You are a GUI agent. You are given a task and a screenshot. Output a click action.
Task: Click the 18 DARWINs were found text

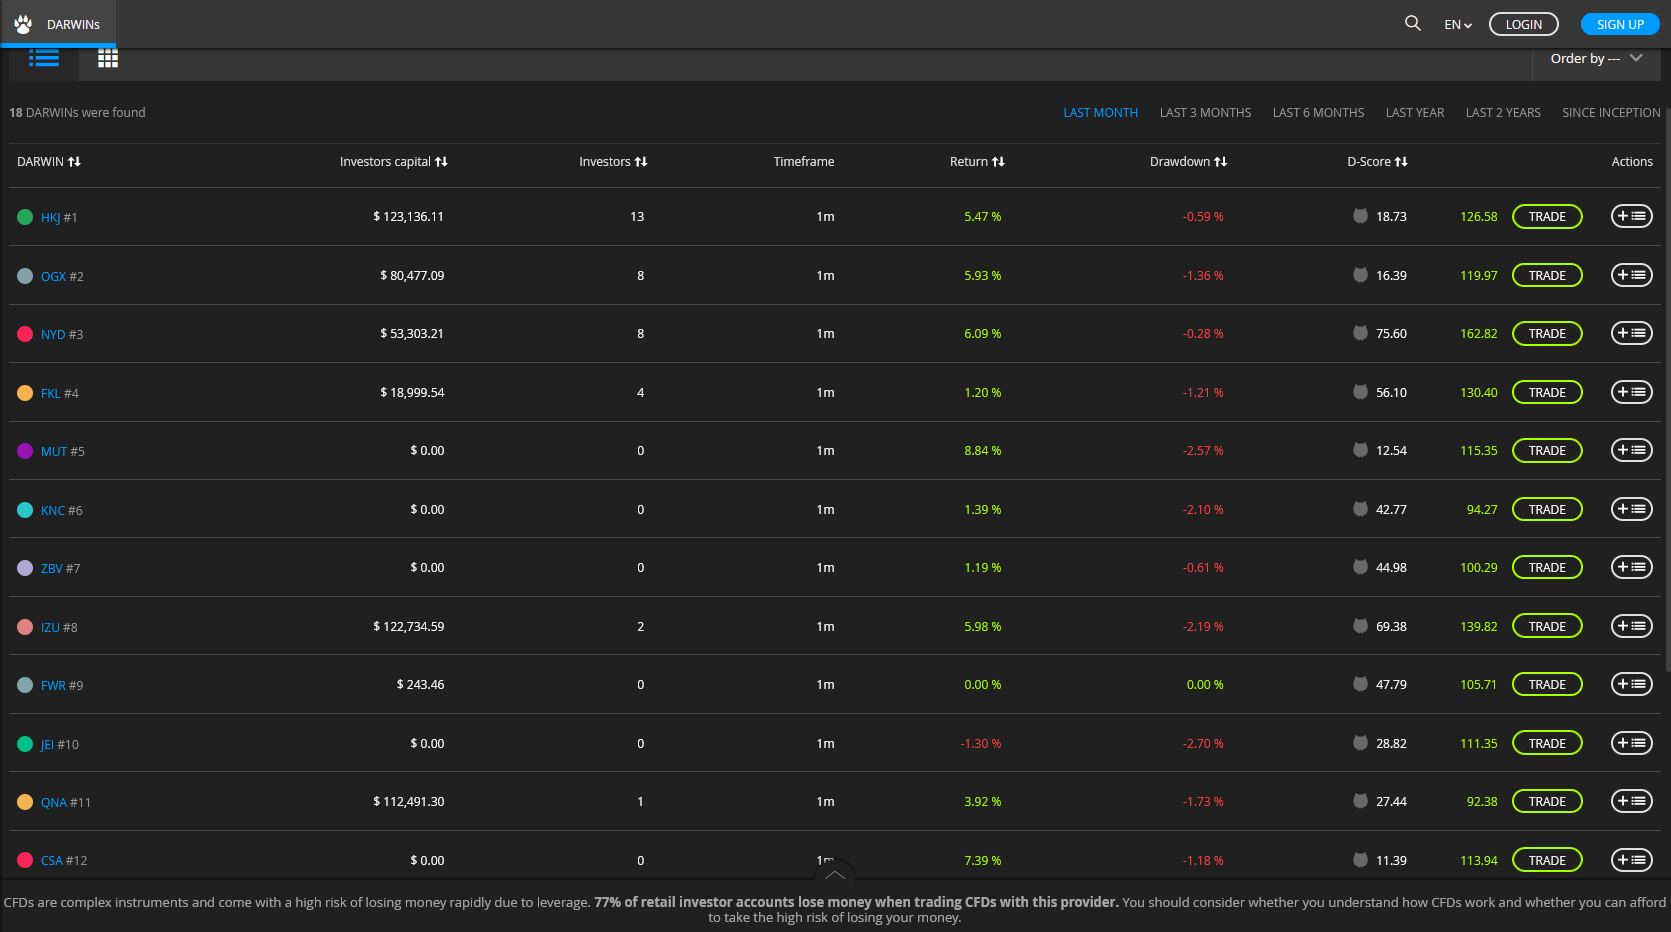tap(77, 113)
